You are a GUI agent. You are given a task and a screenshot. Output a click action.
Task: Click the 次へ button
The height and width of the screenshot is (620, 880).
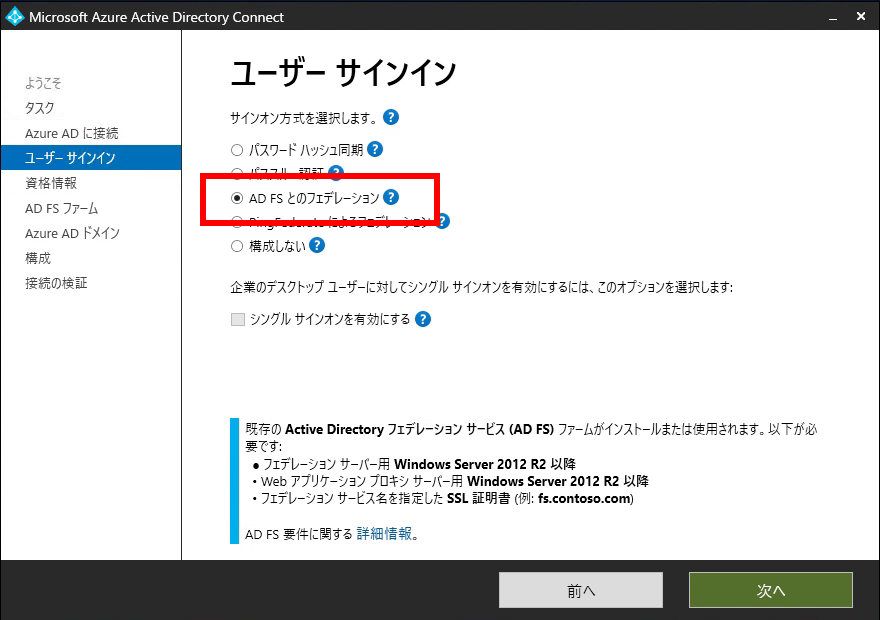click(x=771, y=590)
